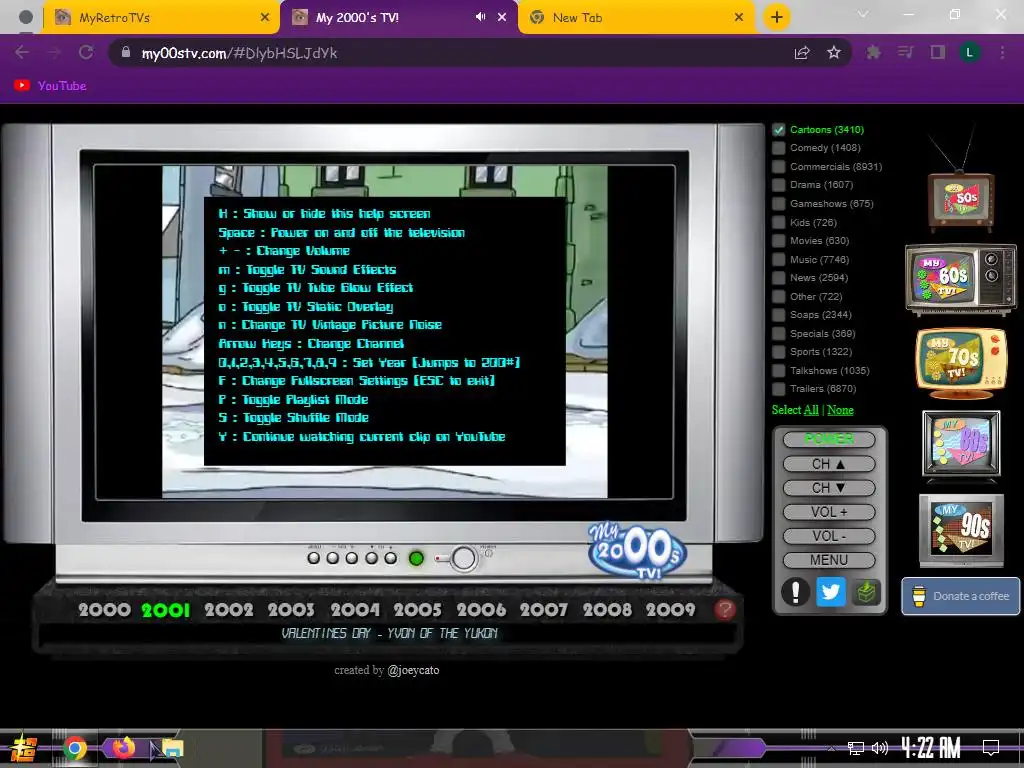The width and height of the screenshot is (1024, 768).
Task: Select year 2009
Action: (671, 610)
